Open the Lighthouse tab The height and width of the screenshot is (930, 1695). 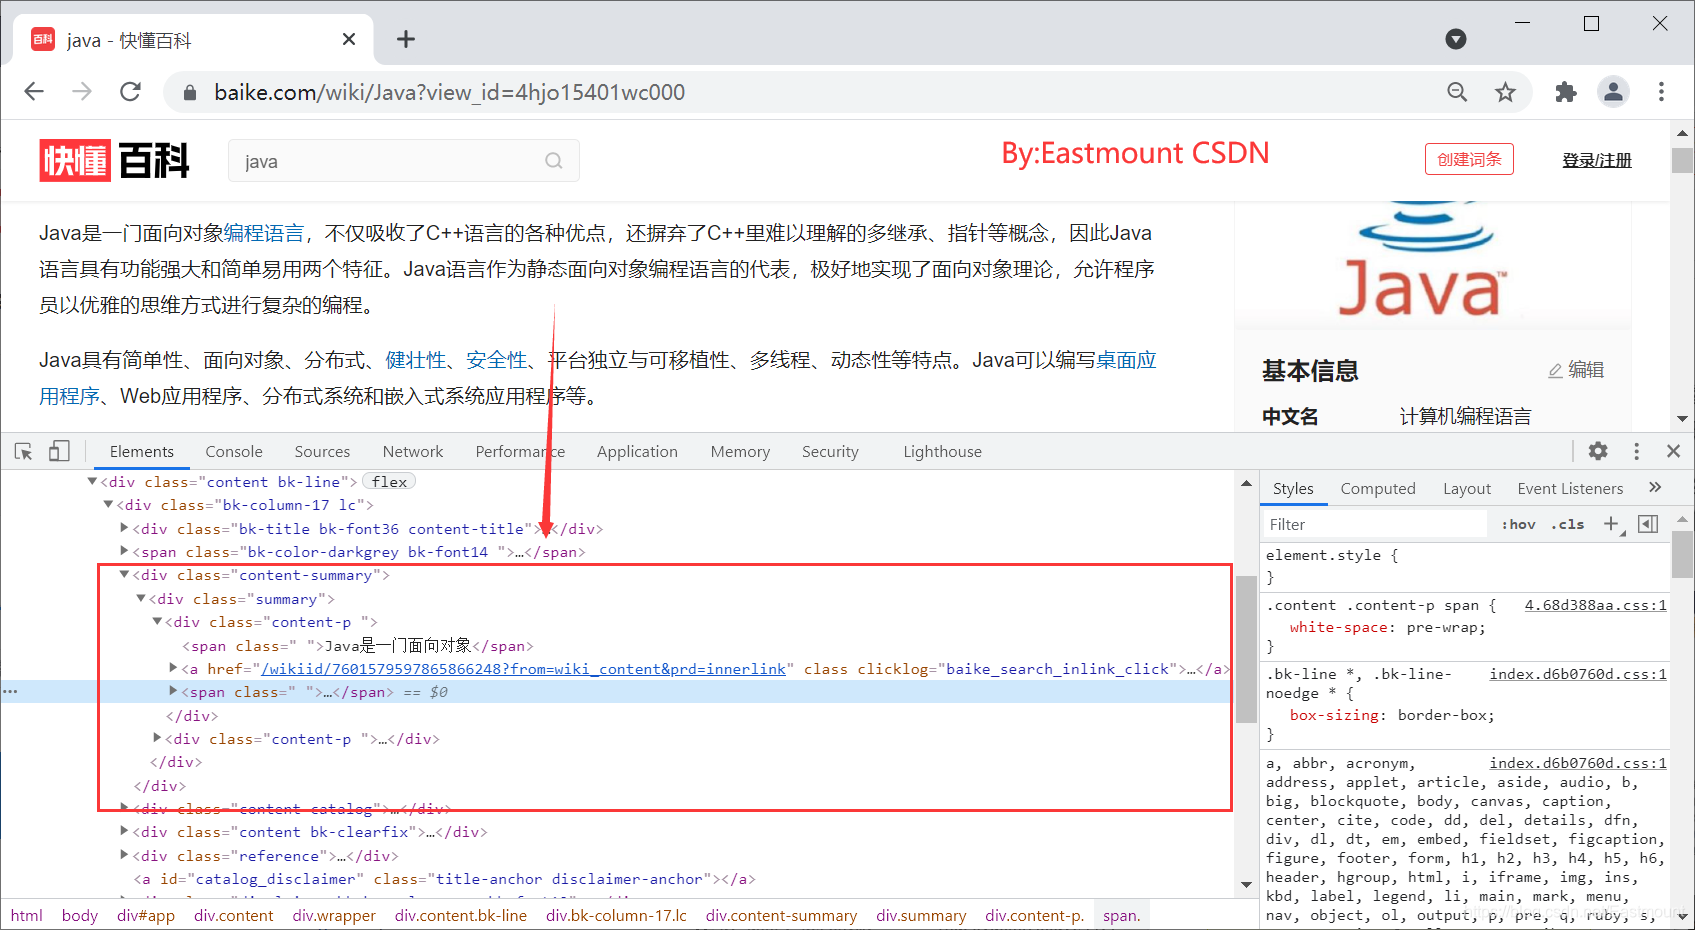[x=942, y=452]
